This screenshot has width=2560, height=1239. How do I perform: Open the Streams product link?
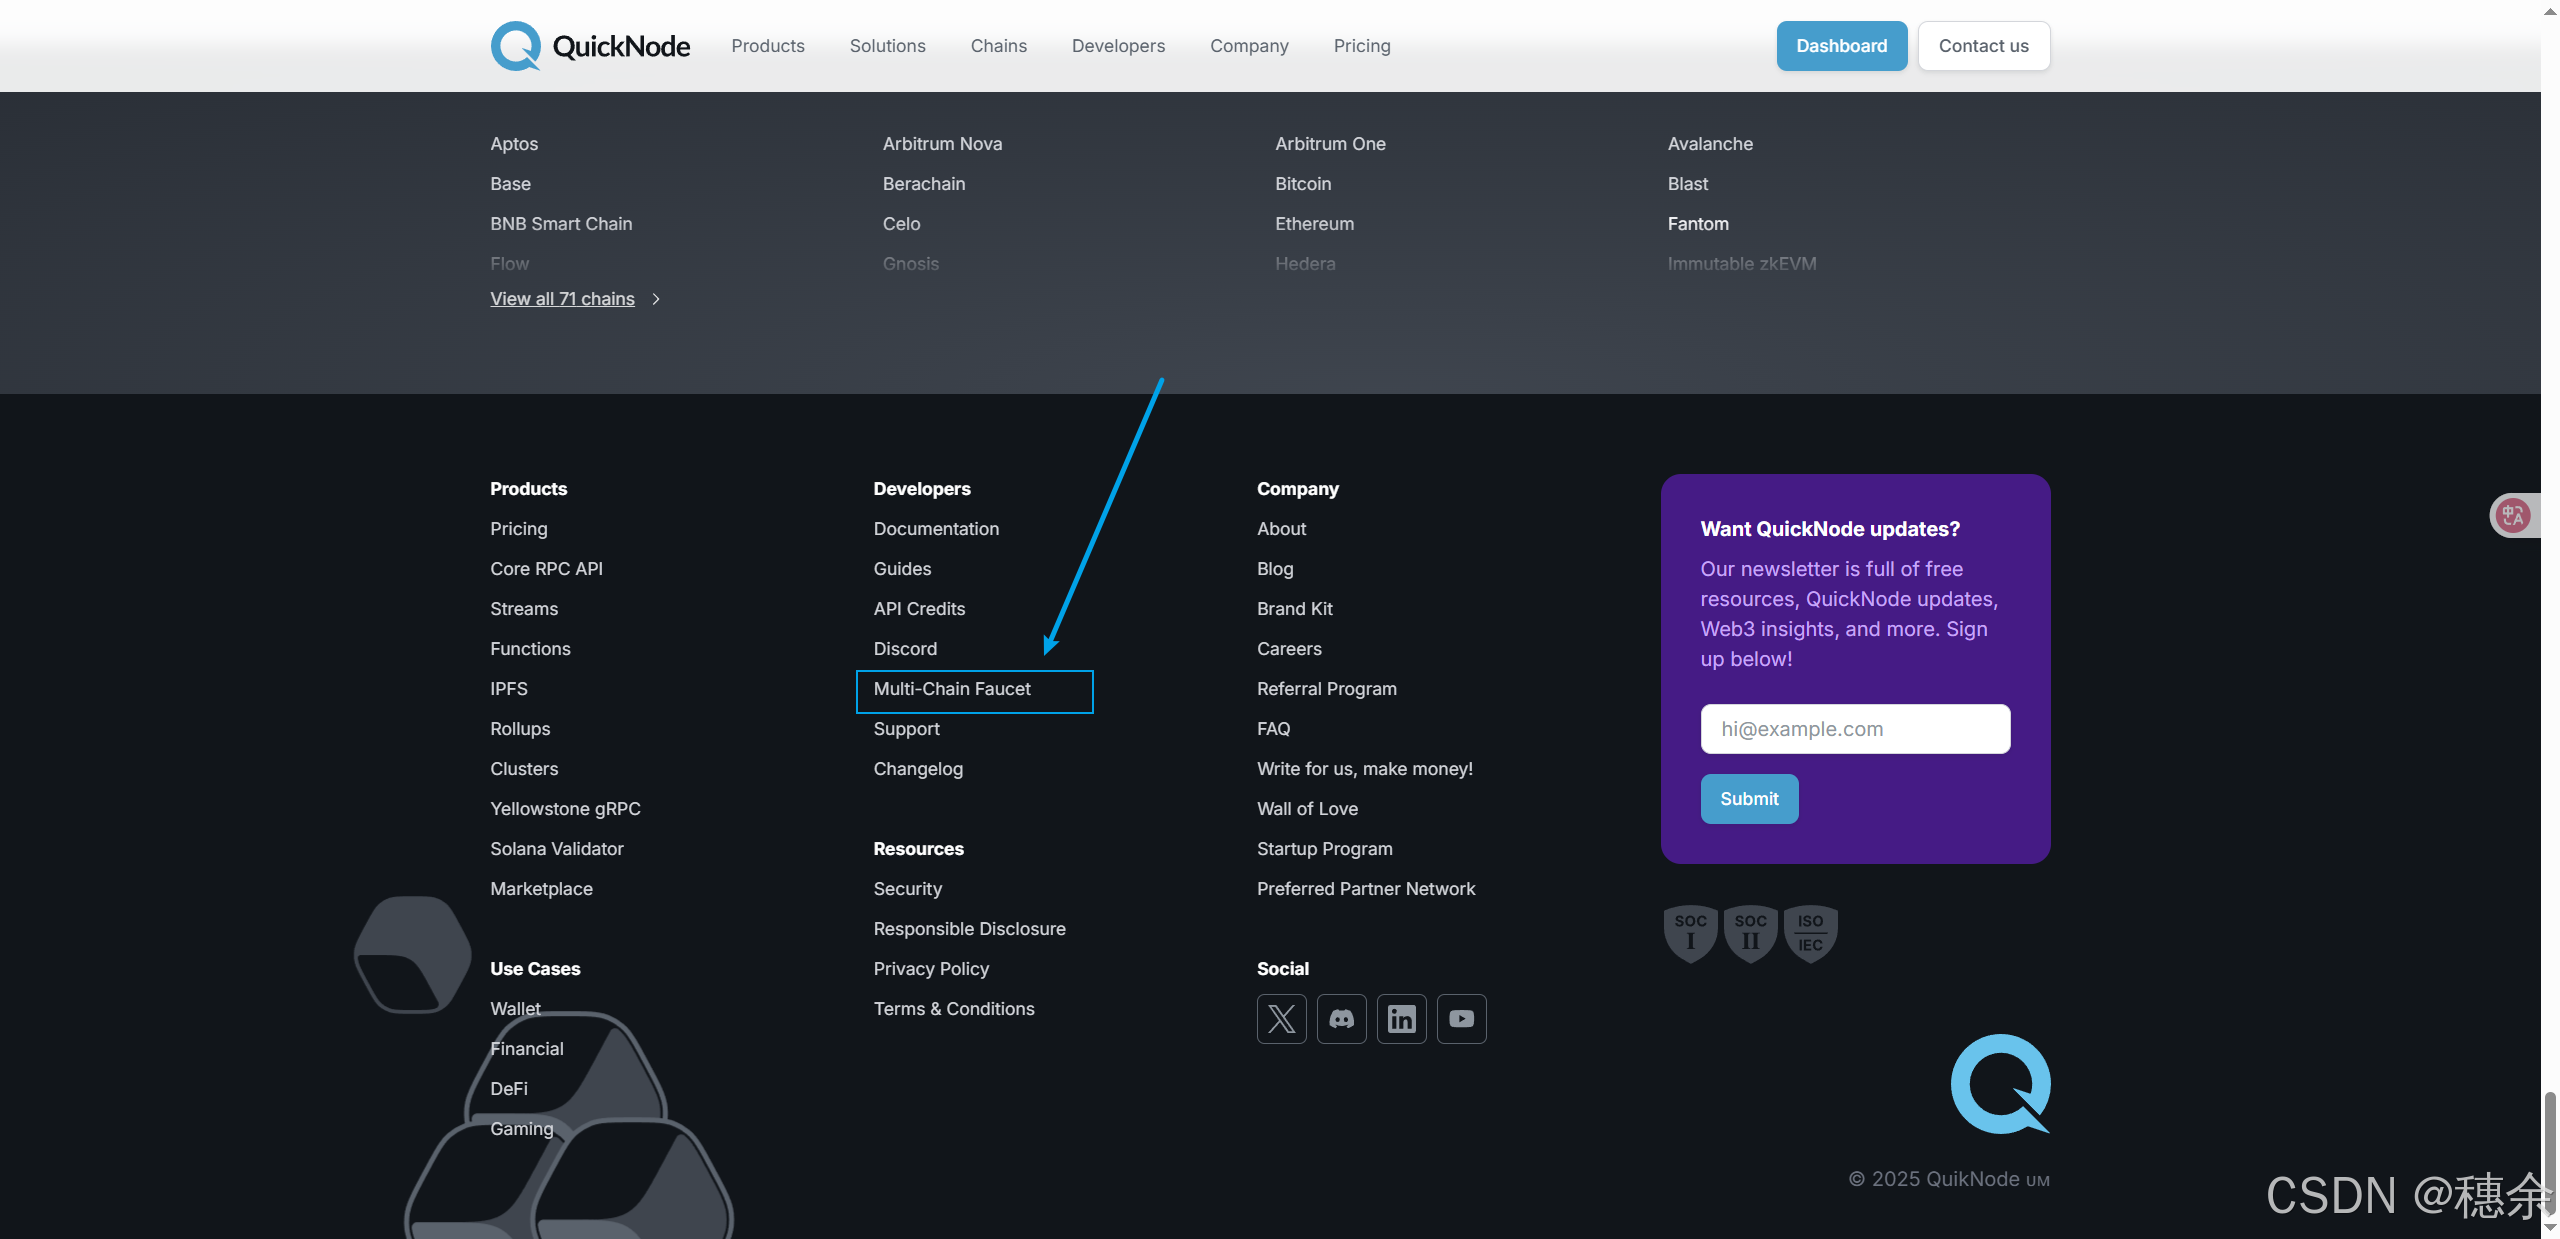pos(524,609)
